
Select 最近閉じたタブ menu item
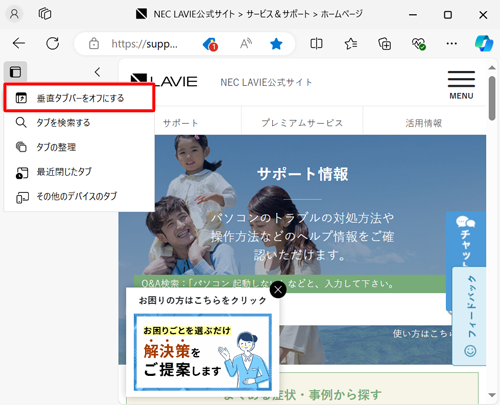[79, 172]
